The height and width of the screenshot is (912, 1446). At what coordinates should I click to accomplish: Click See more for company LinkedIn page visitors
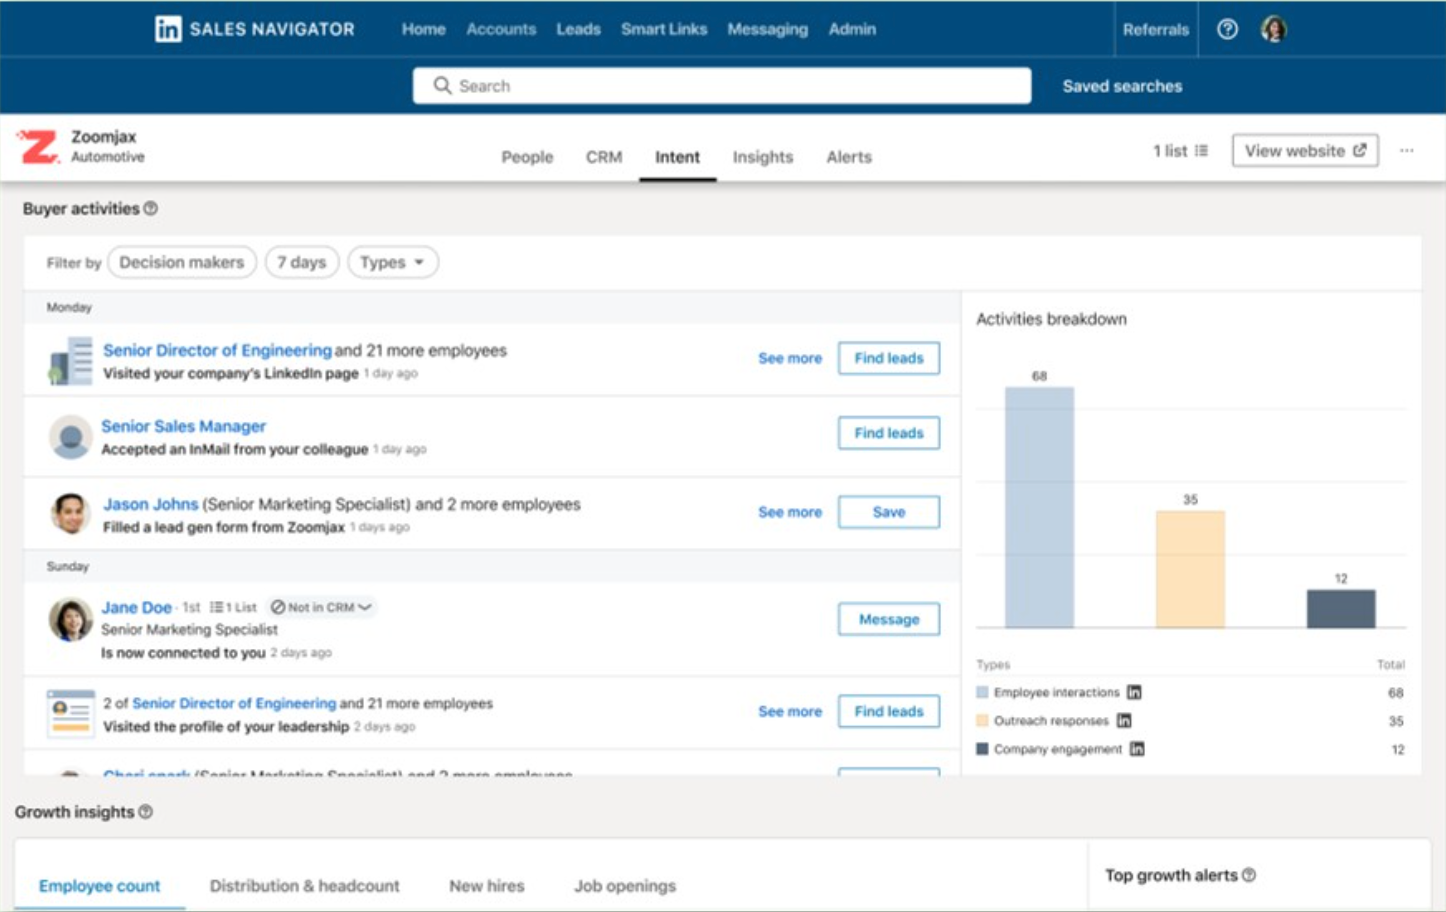tap(790, 358)
